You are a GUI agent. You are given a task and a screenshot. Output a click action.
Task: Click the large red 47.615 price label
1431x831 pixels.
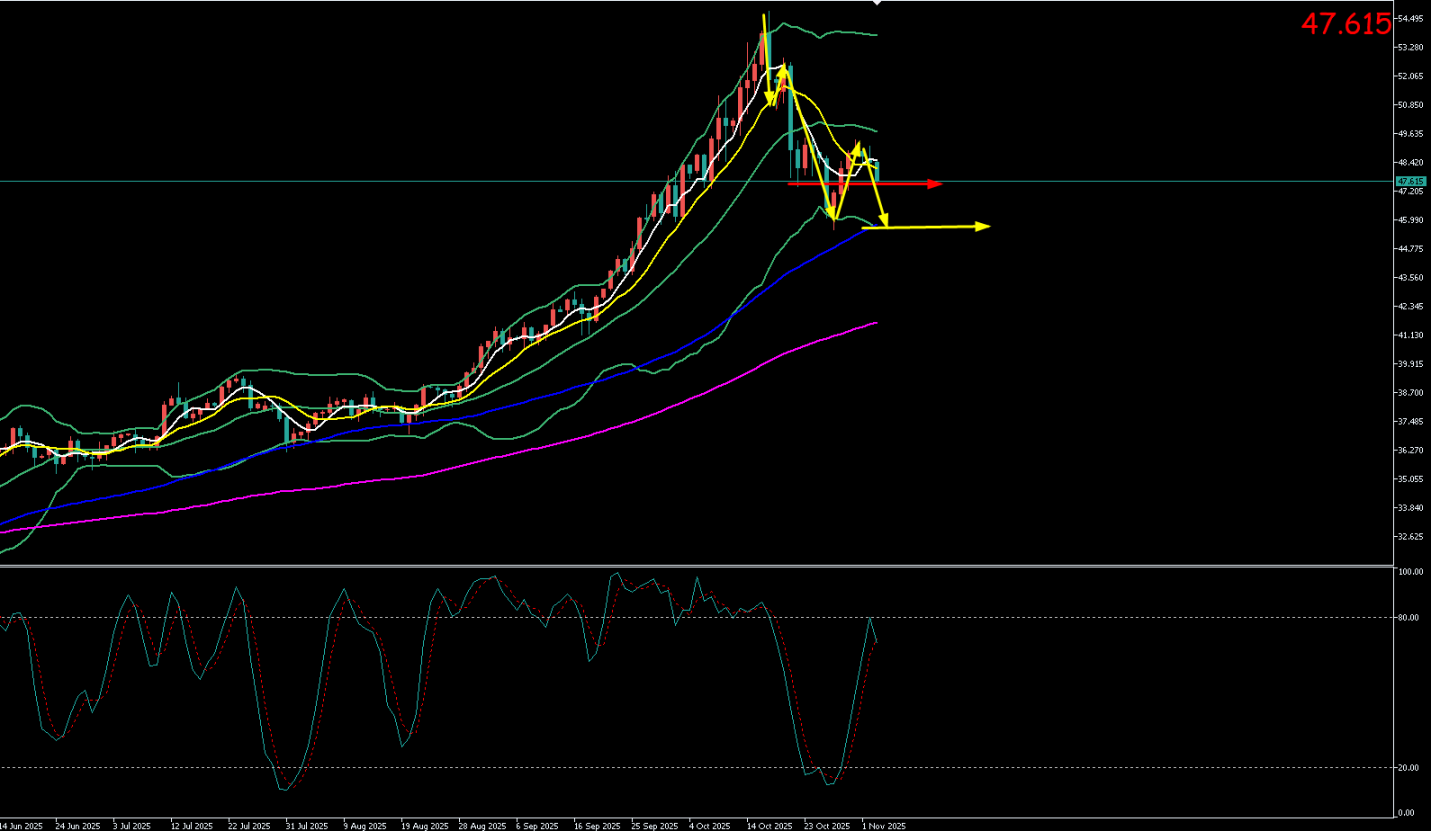coord(1345,24)
